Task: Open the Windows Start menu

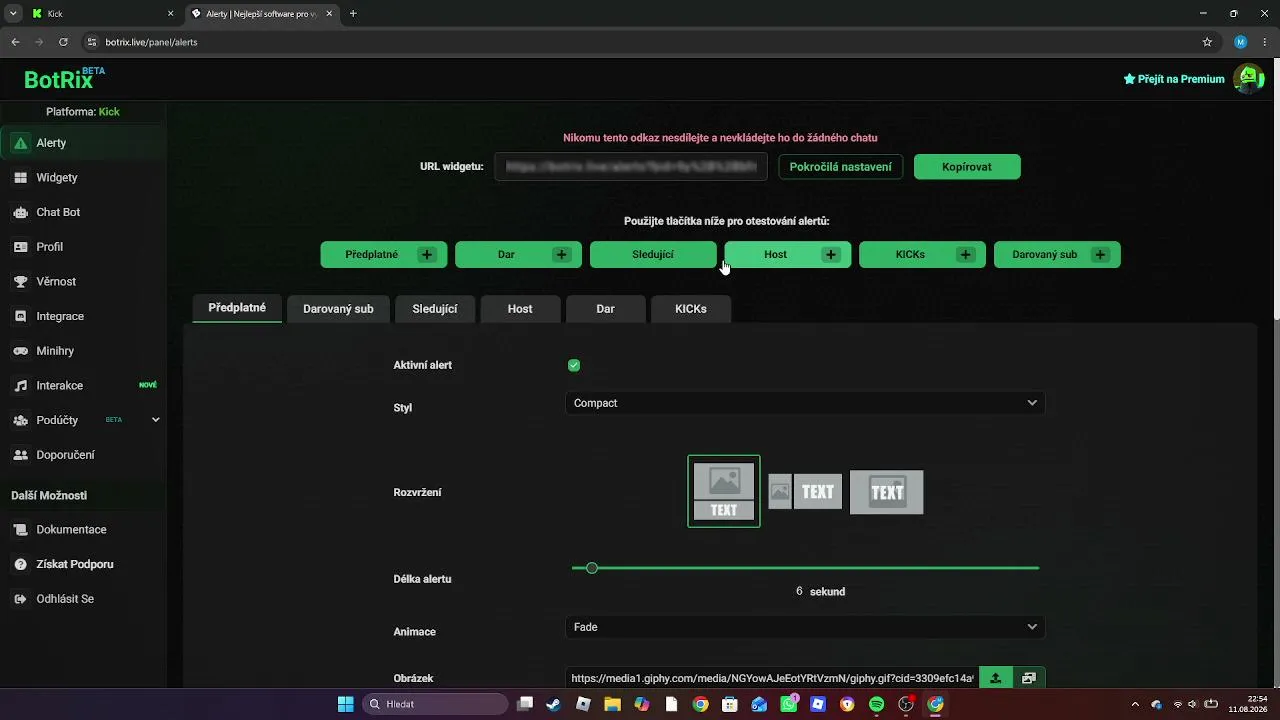Action: click(345, 704)
